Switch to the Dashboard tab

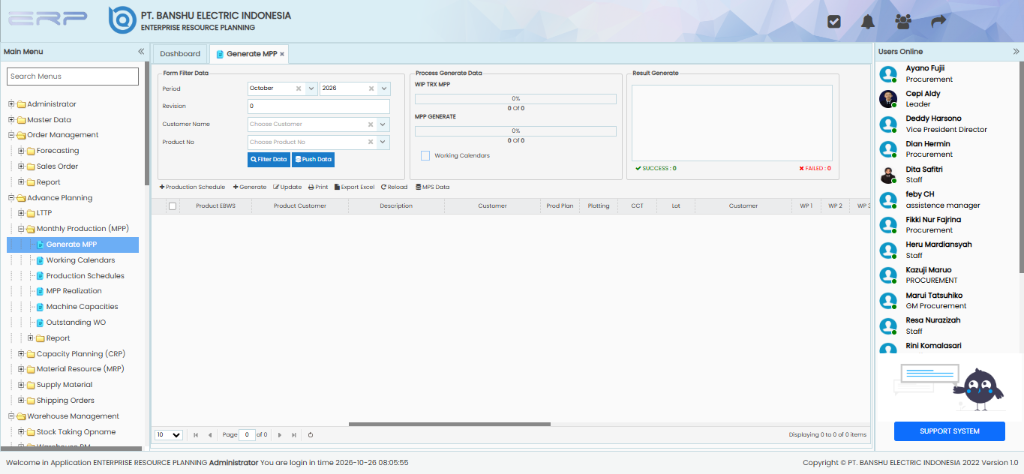click(180, 54)
